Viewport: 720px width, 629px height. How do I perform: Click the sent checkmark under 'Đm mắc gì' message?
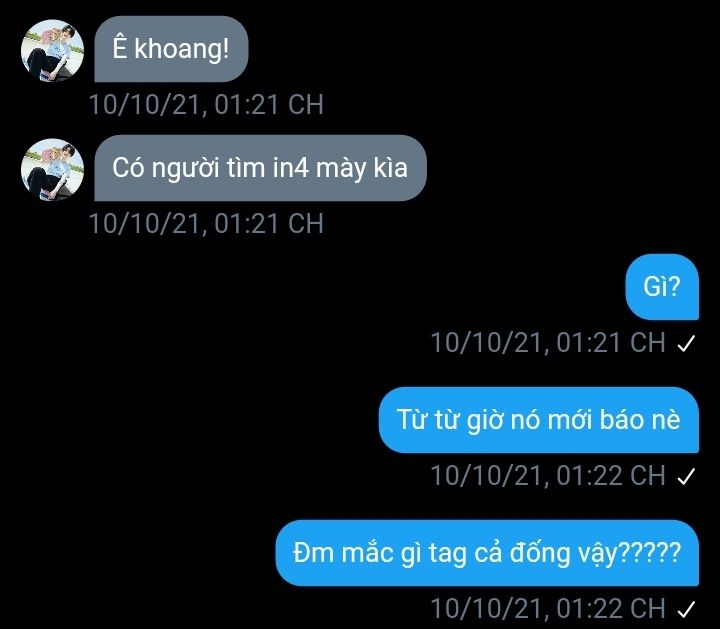(686, 609)
